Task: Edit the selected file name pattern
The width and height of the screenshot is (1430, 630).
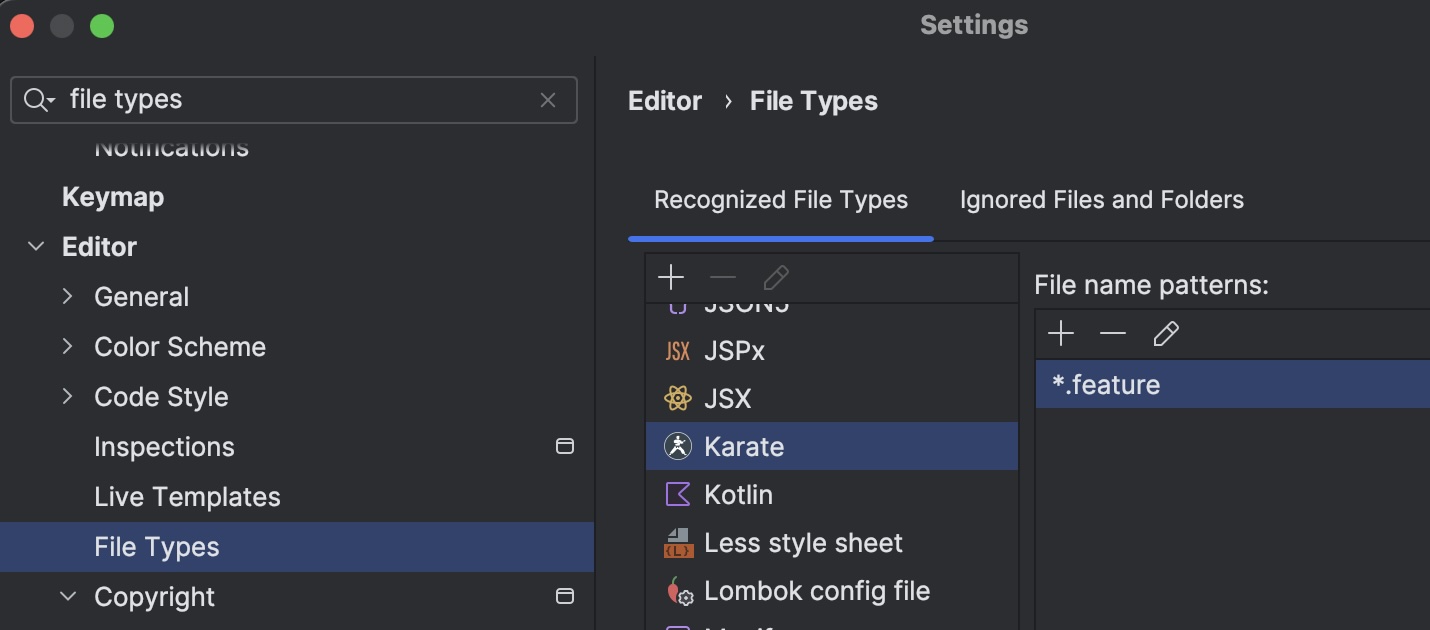Action: pos(1165,333)
